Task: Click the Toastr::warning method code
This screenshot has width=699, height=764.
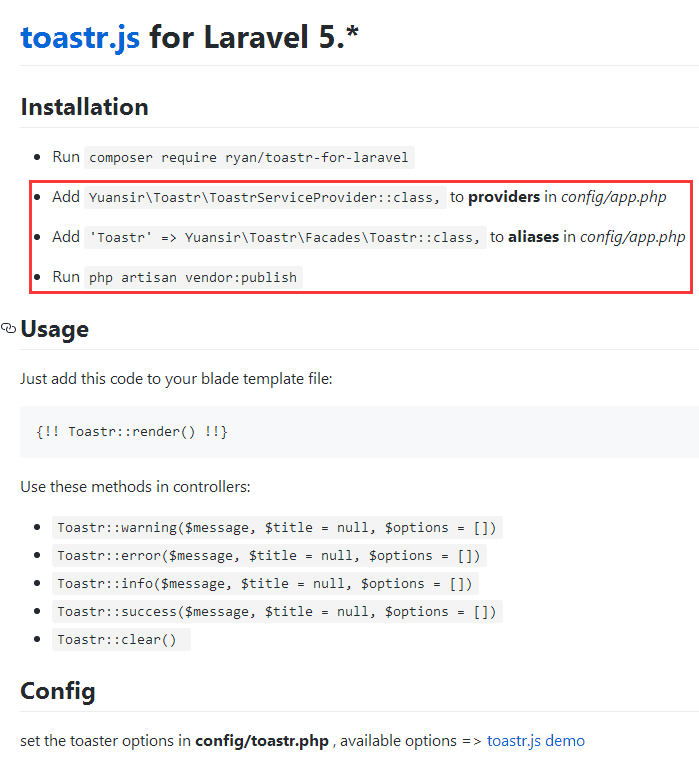Action: (x=277, y=528)
